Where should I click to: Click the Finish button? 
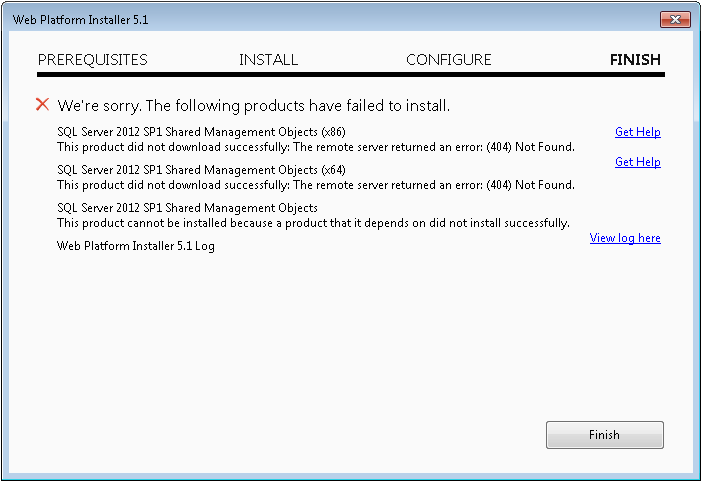click(x=604, y=435)
